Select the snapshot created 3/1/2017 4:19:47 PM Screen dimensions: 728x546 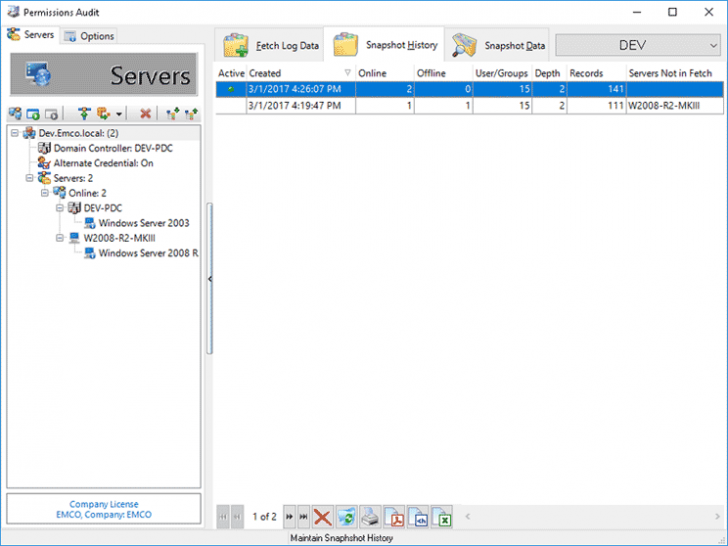(469, 105)
